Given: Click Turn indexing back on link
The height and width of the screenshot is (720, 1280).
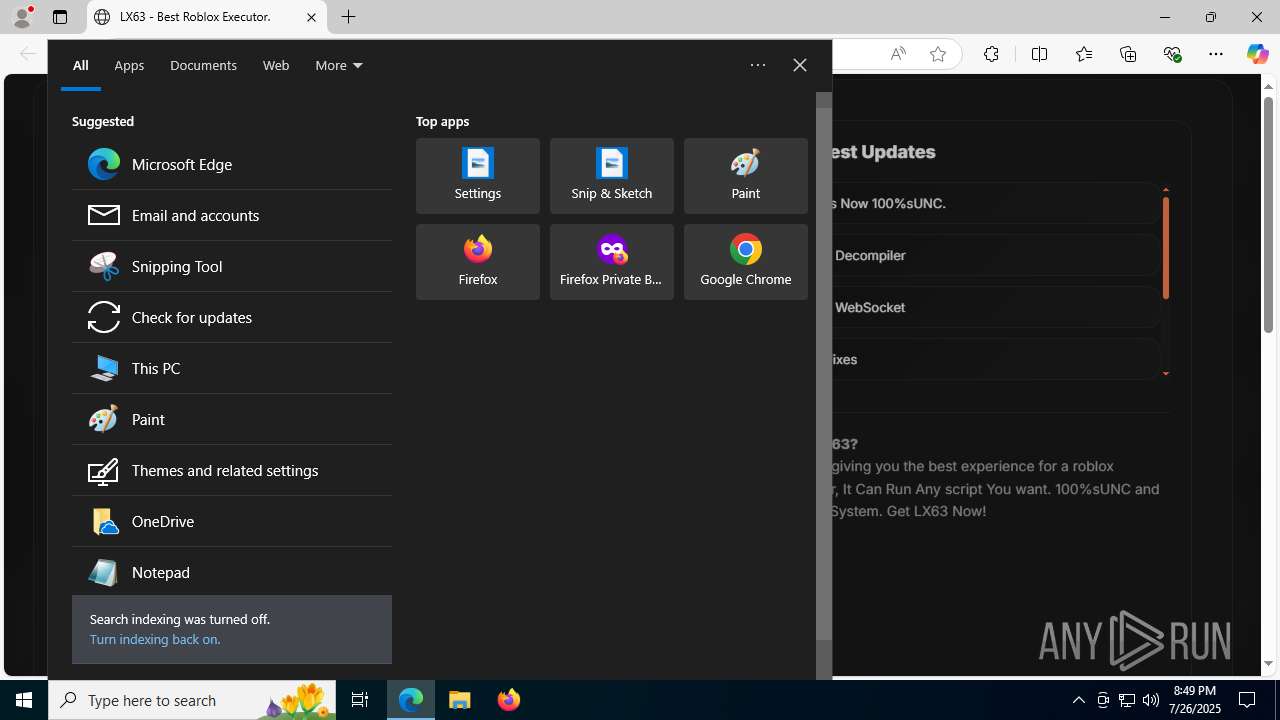Looking at the screenshot, I should click(155, 639).
